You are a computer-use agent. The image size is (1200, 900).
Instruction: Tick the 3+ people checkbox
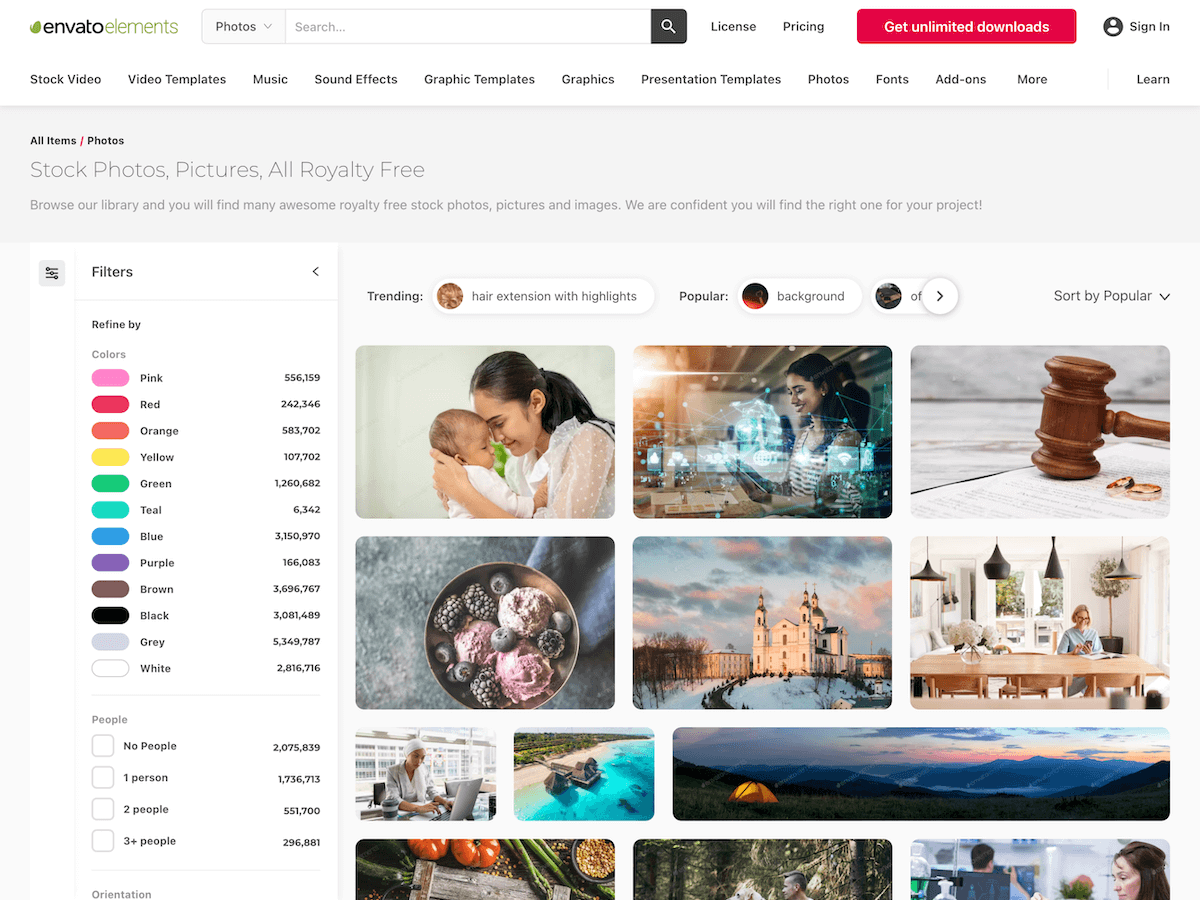(x=103, y=841)
